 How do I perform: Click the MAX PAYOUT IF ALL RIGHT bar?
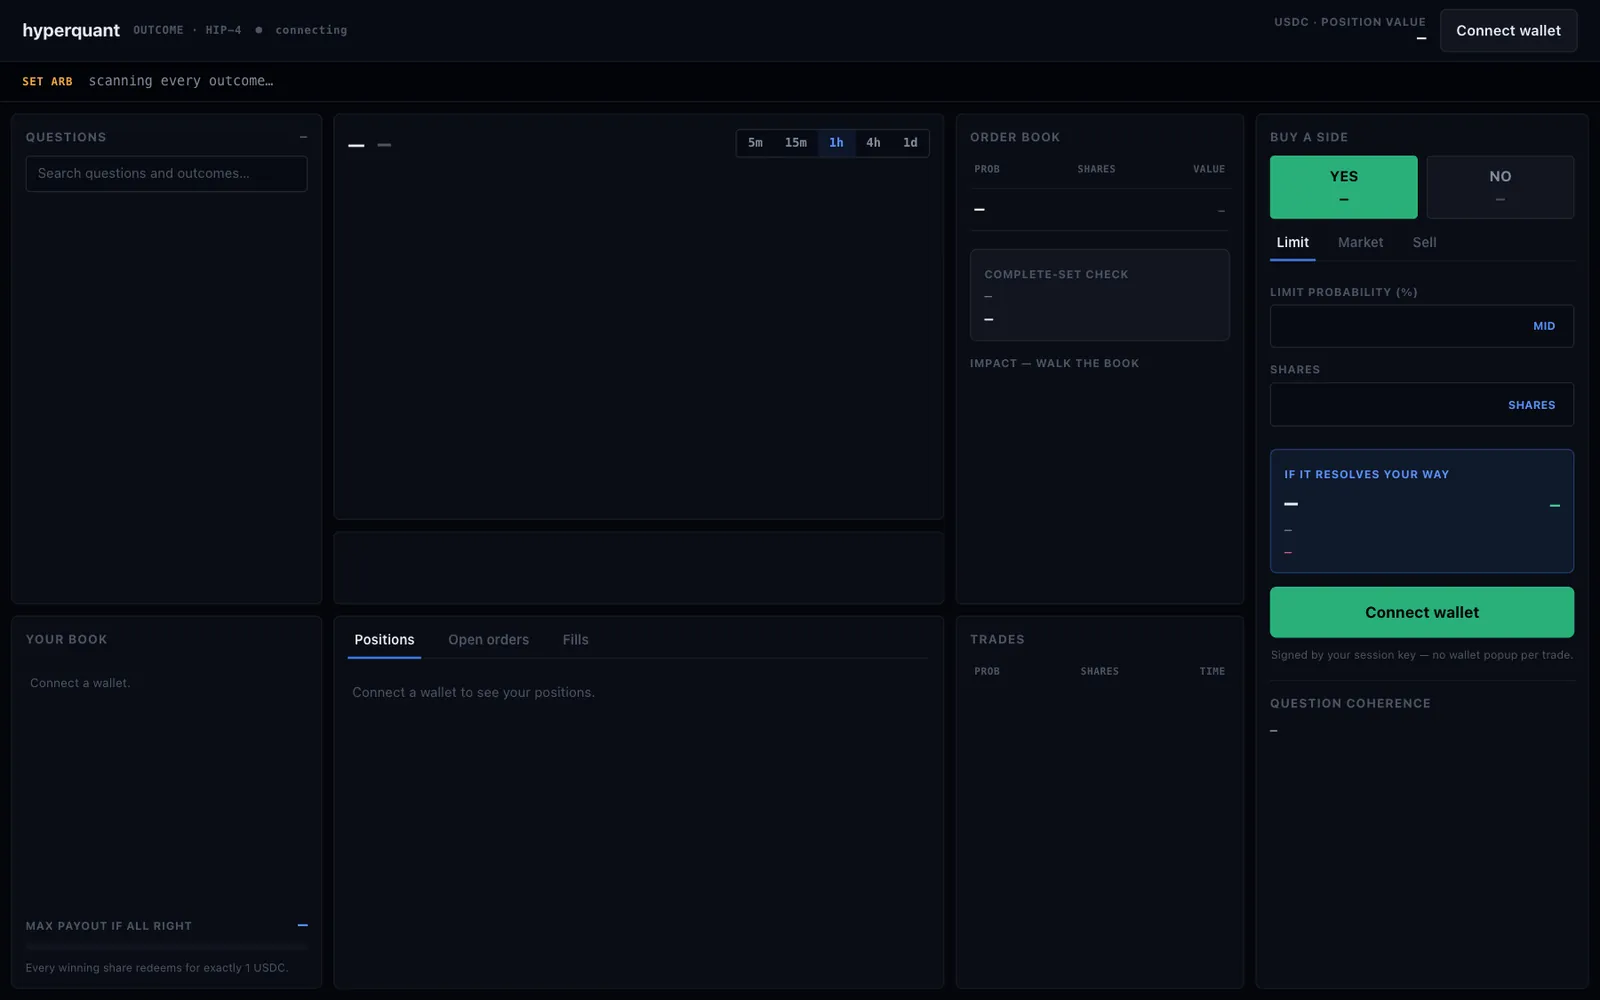[x=166, y=946]
